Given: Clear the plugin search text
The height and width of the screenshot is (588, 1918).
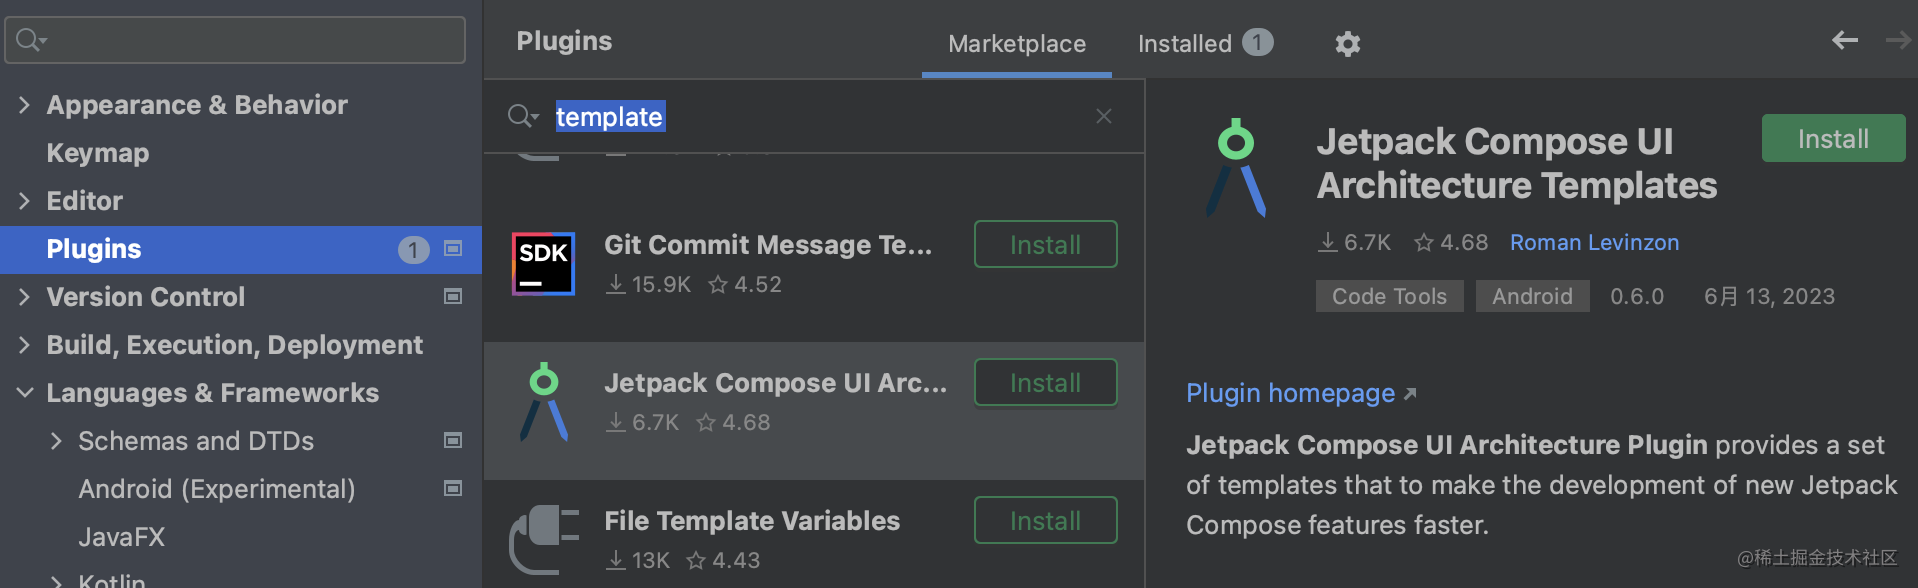Looking at the screenshot, I should click(1103, 117).
